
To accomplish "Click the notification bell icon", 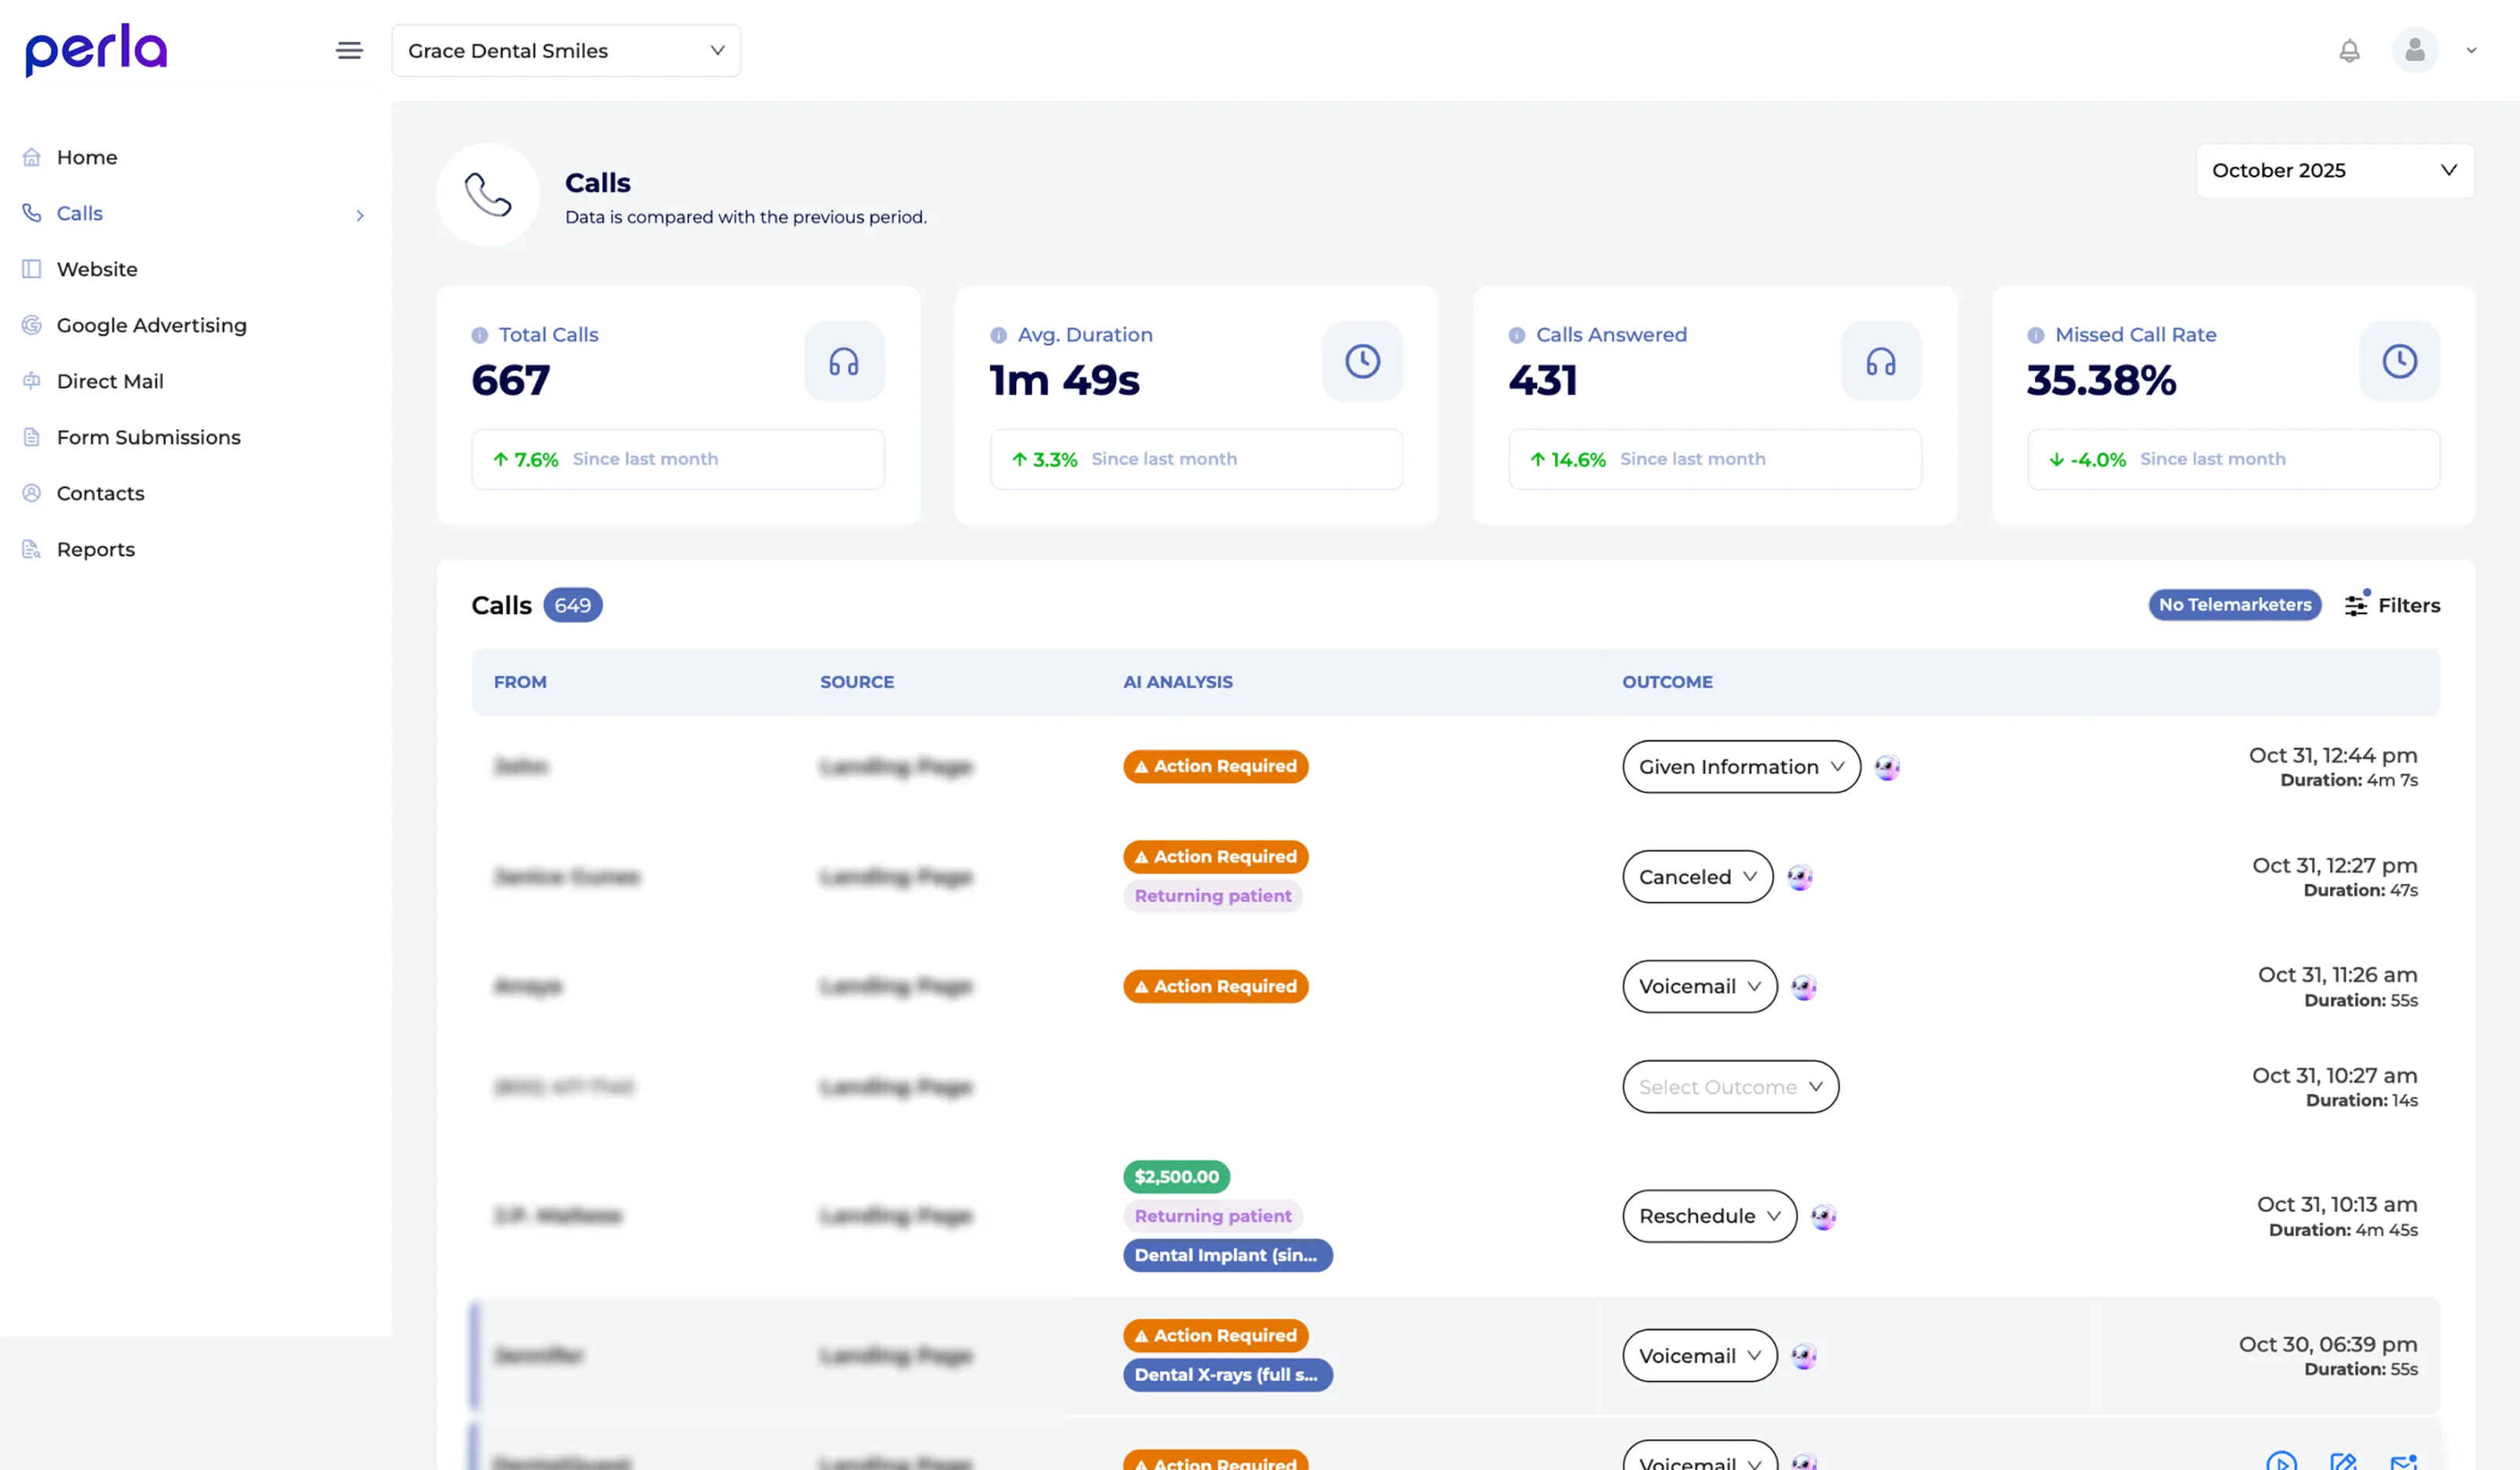I will click(2349, 50).
